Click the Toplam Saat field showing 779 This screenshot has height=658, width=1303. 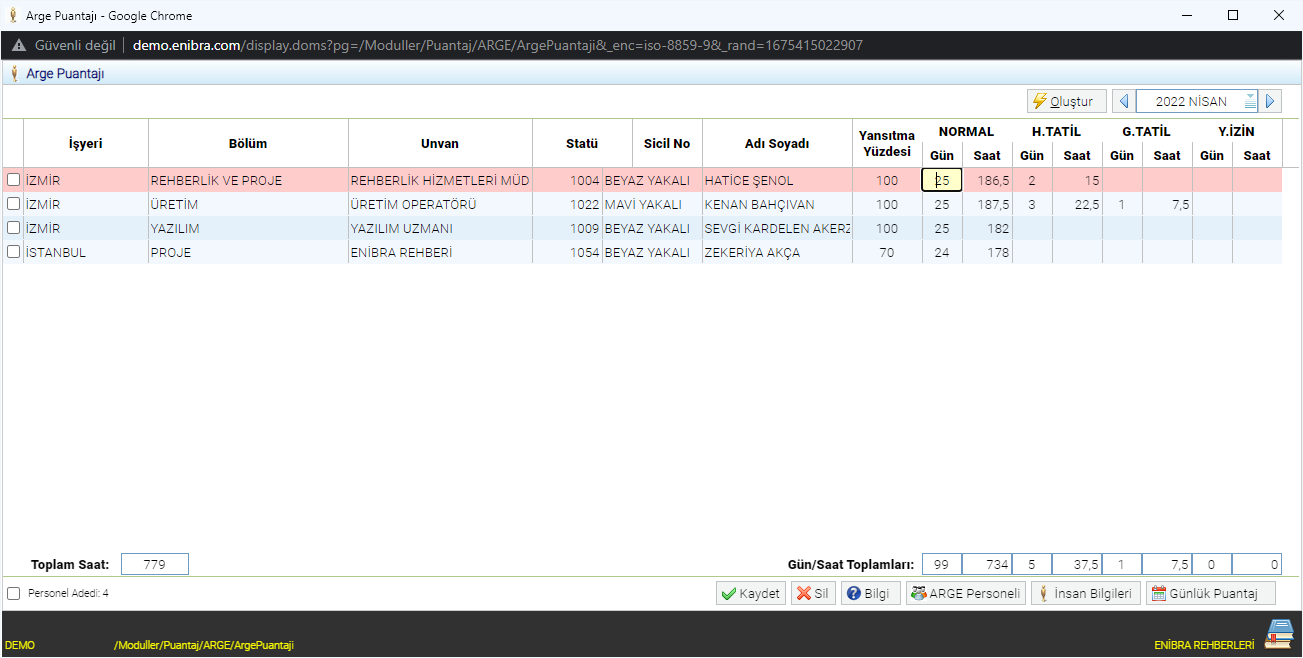tap(154, 564)
